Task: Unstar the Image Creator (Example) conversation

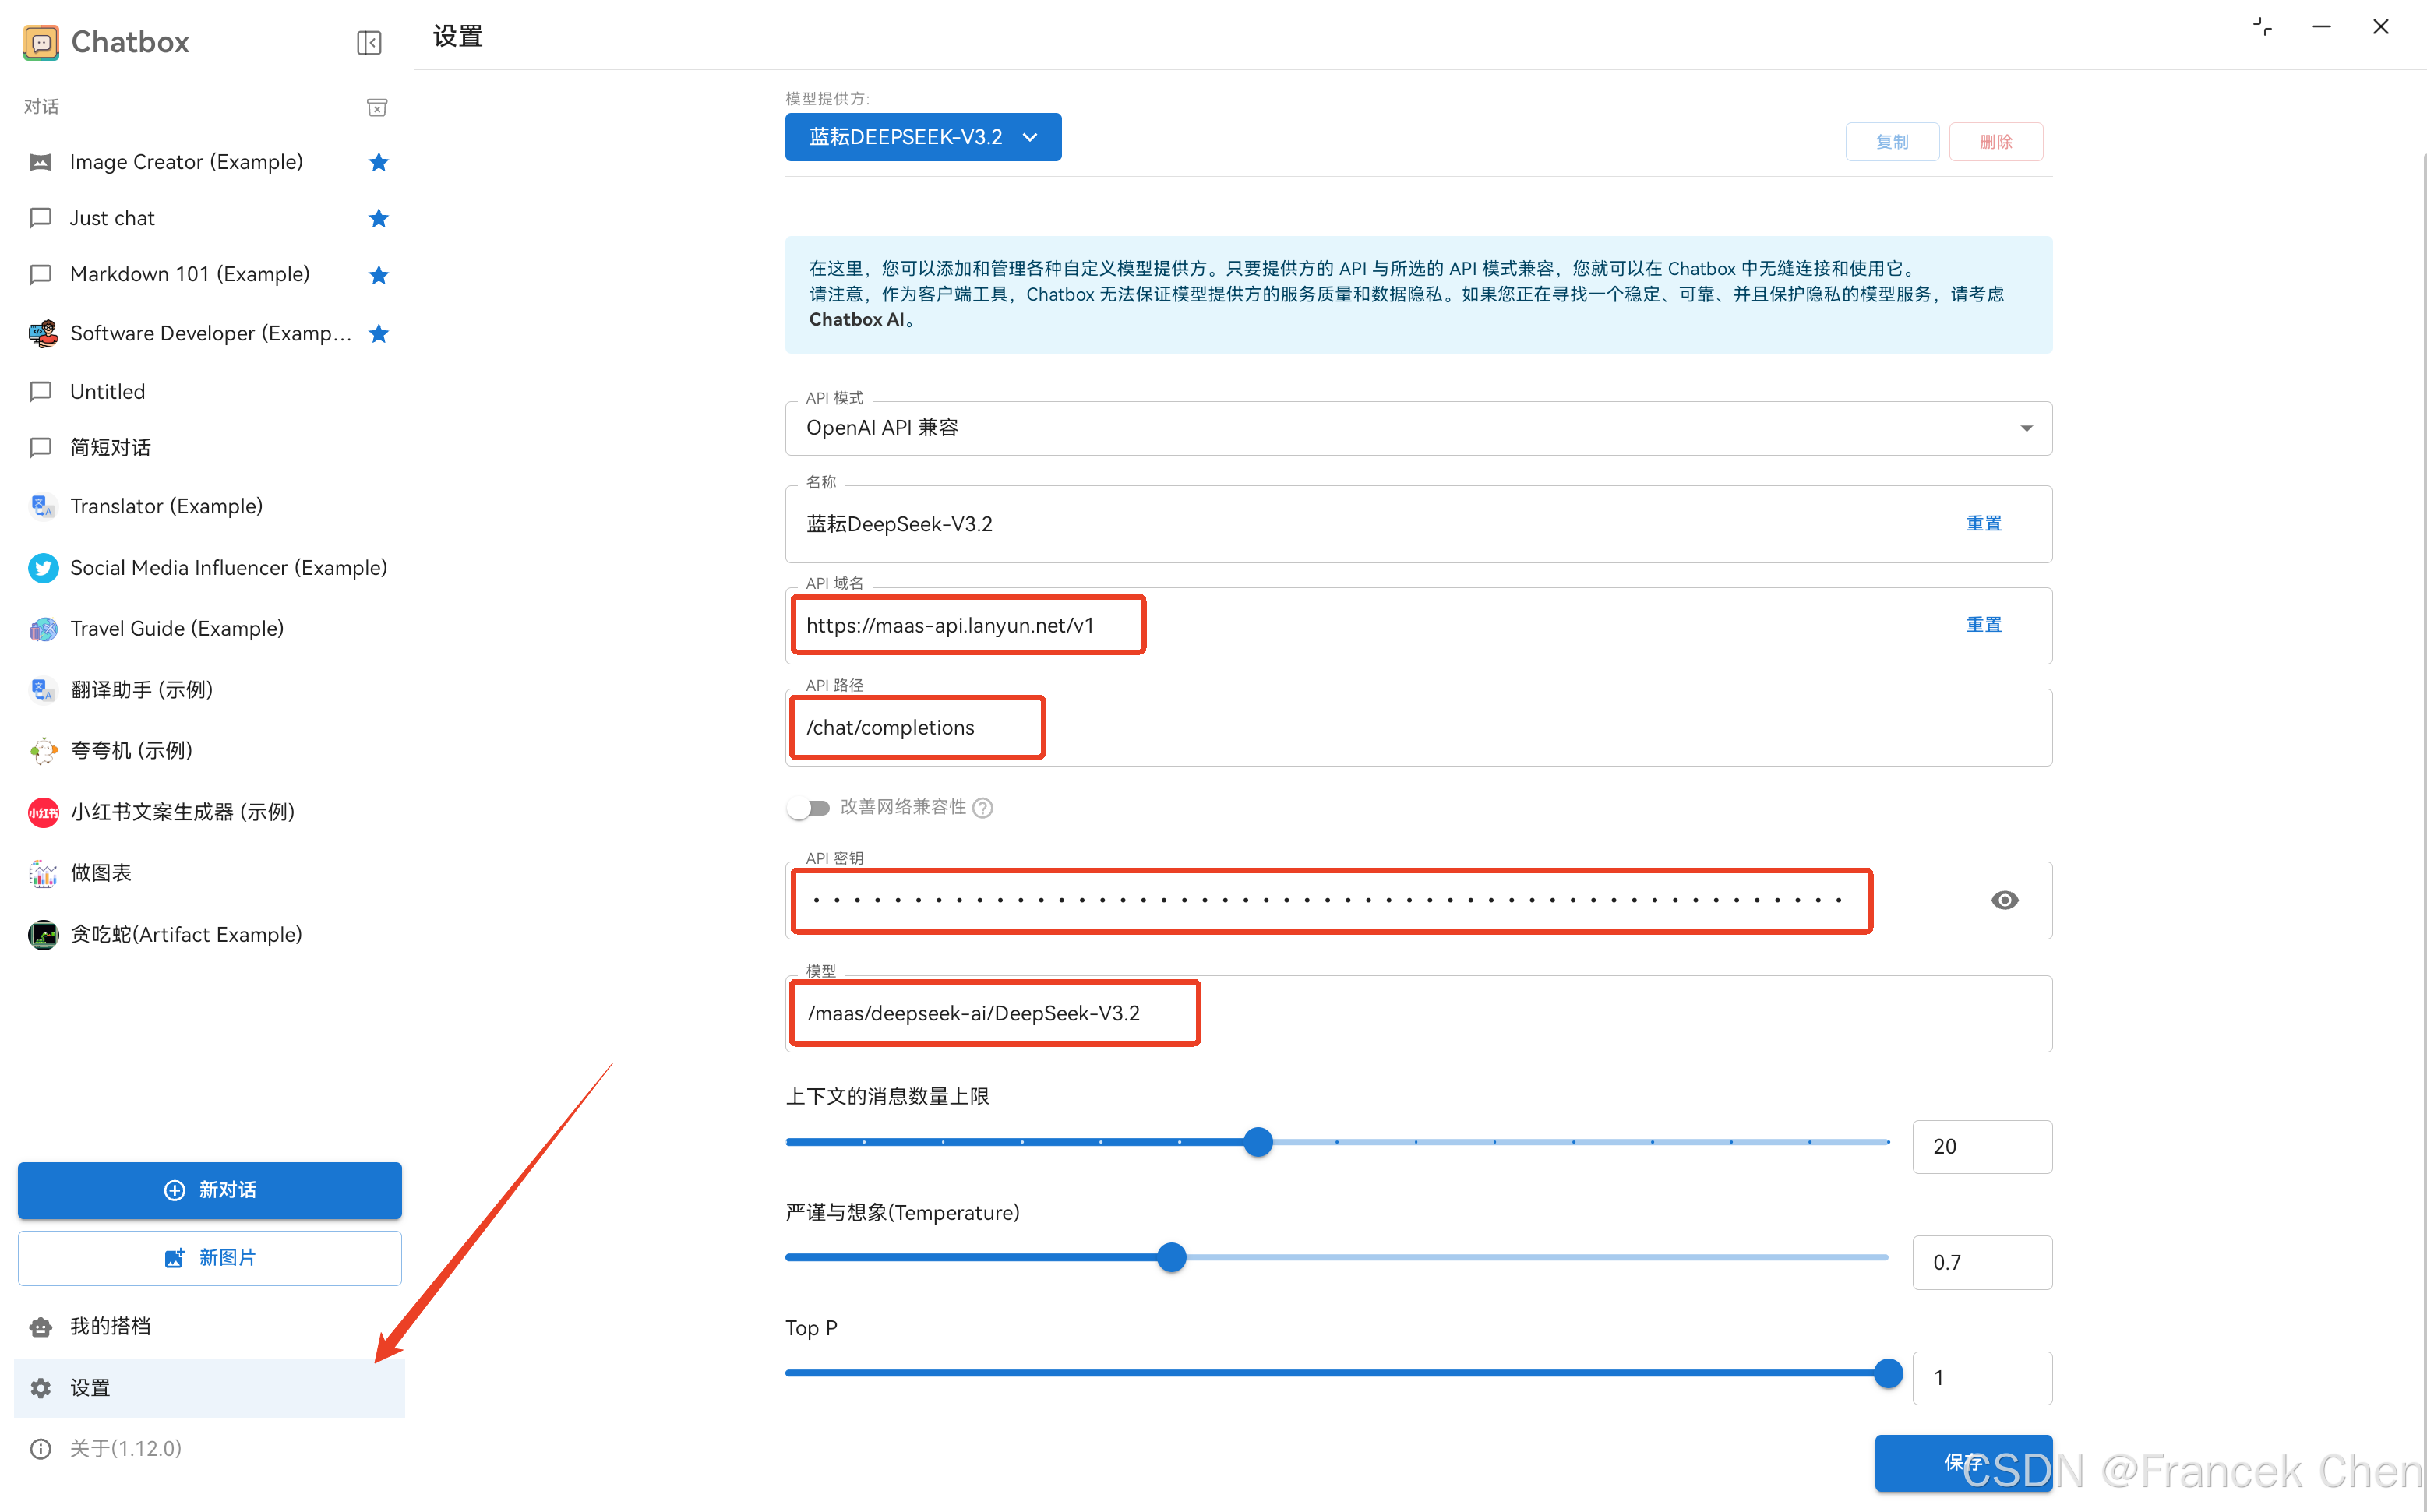Action: tap(378, 162)
